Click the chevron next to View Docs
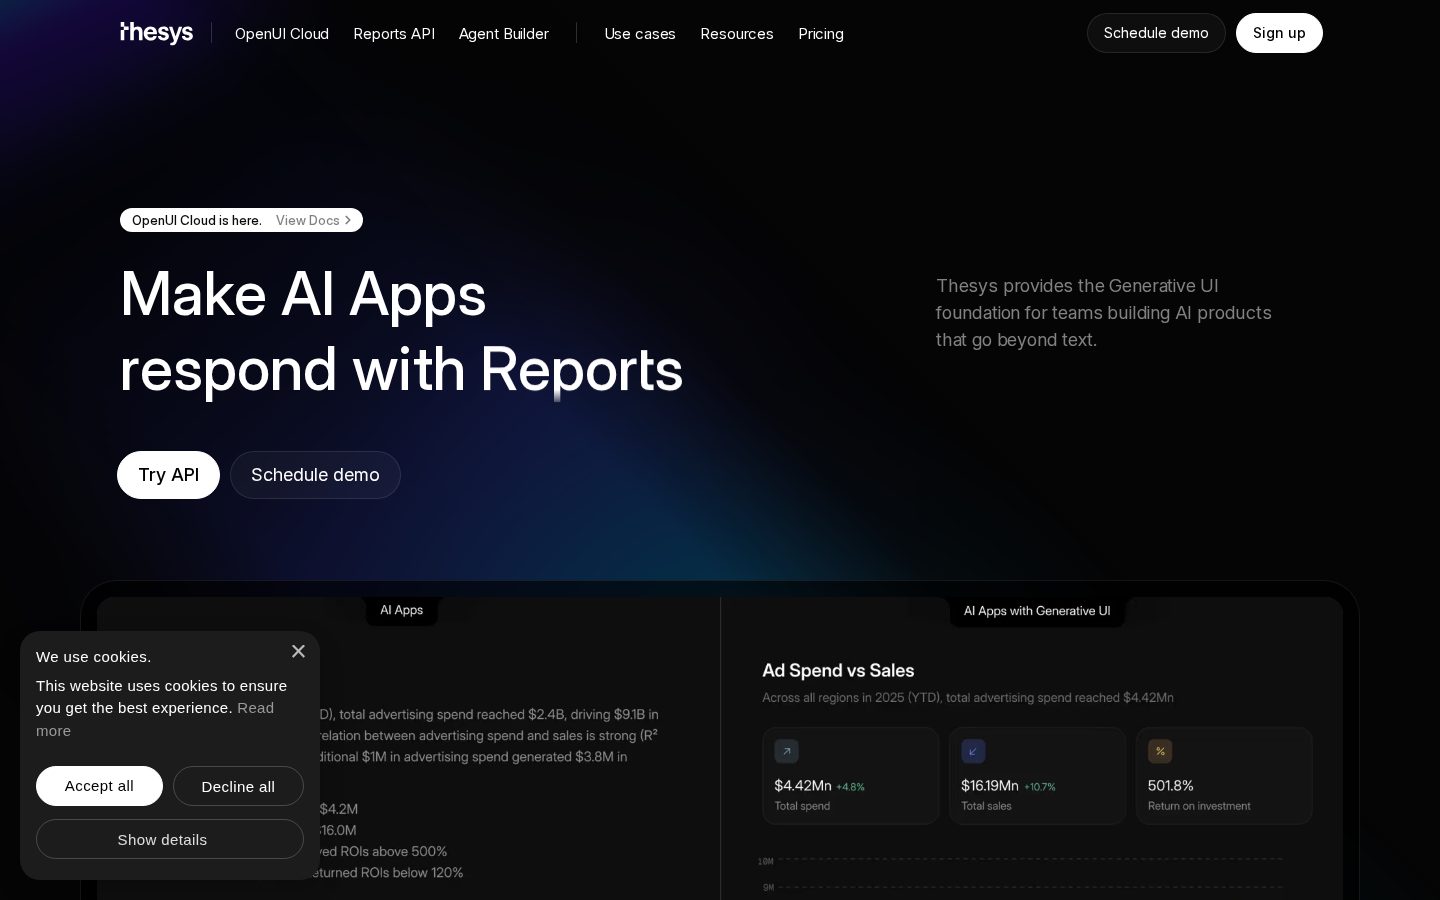 (x=348, y=220)
